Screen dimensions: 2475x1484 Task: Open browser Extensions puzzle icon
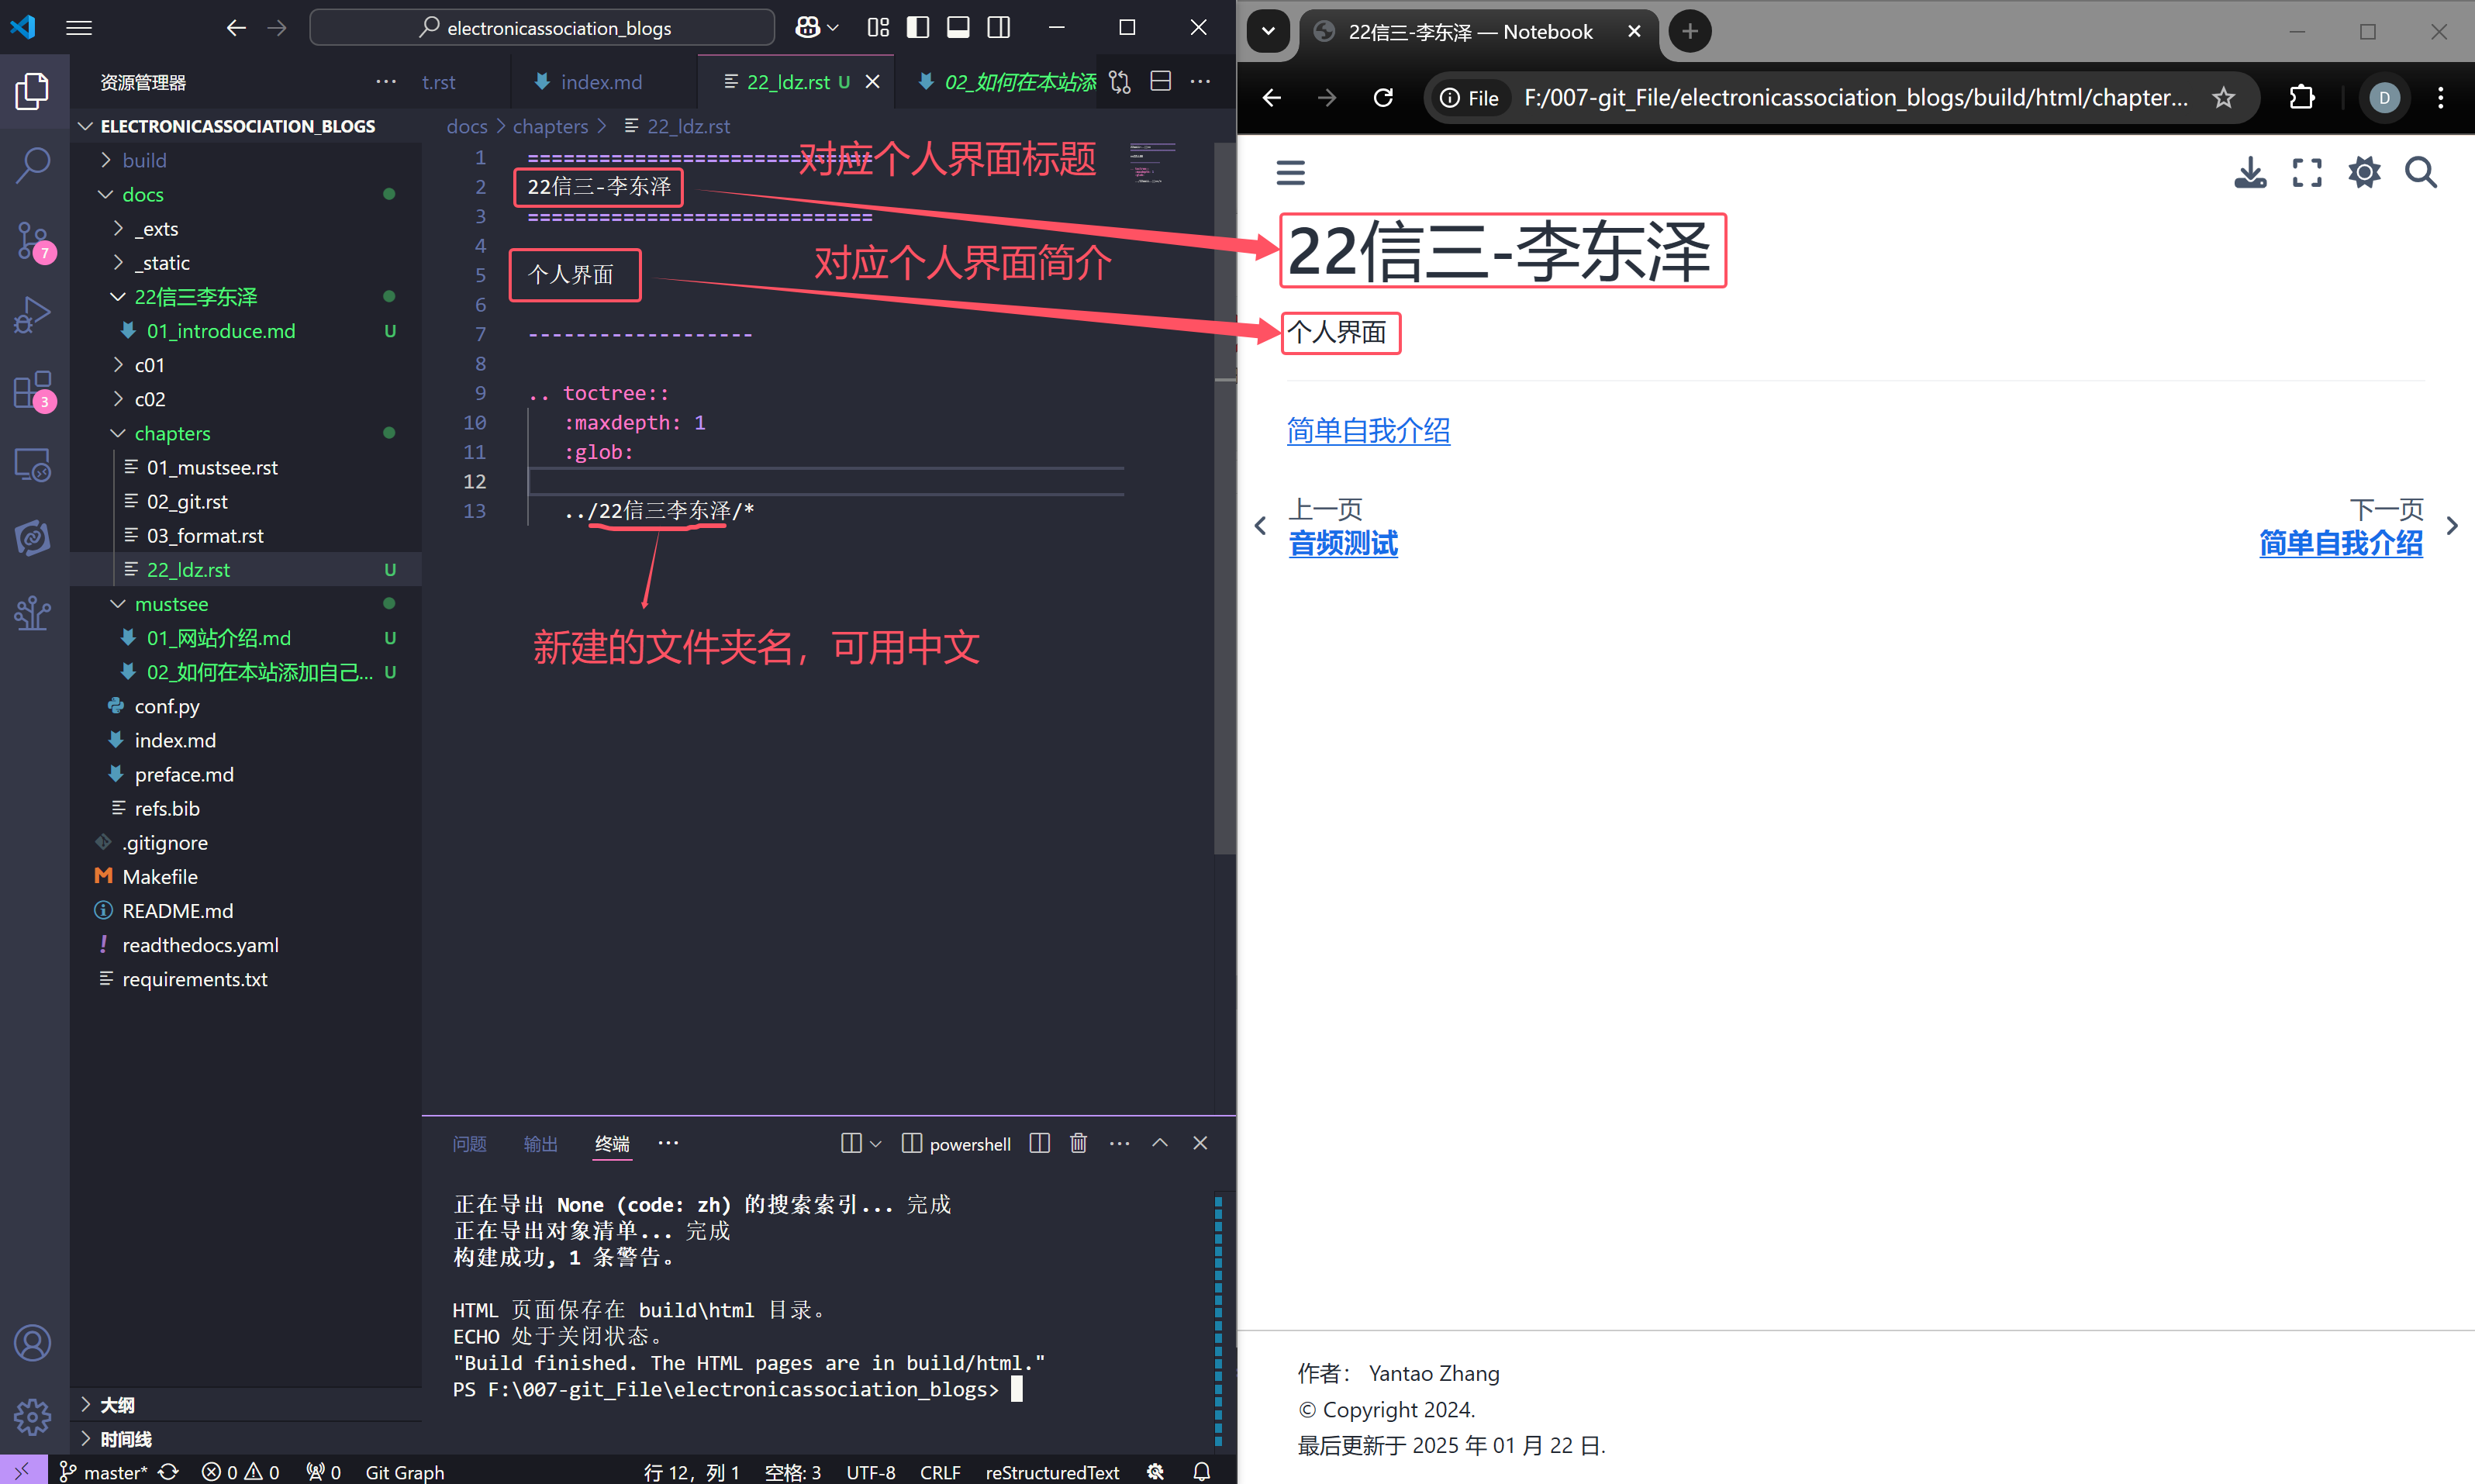(2301, 97)
